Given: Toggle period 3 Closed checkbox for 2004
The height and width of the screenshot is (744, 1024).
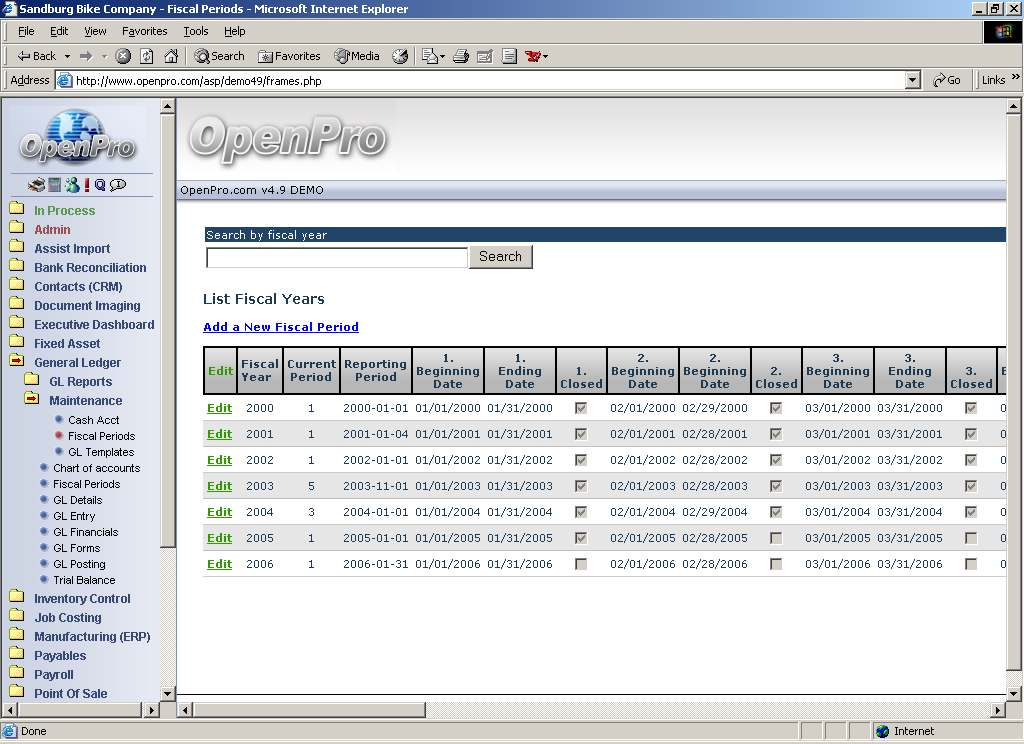Looking at the screenshot, I should point(970,512).
